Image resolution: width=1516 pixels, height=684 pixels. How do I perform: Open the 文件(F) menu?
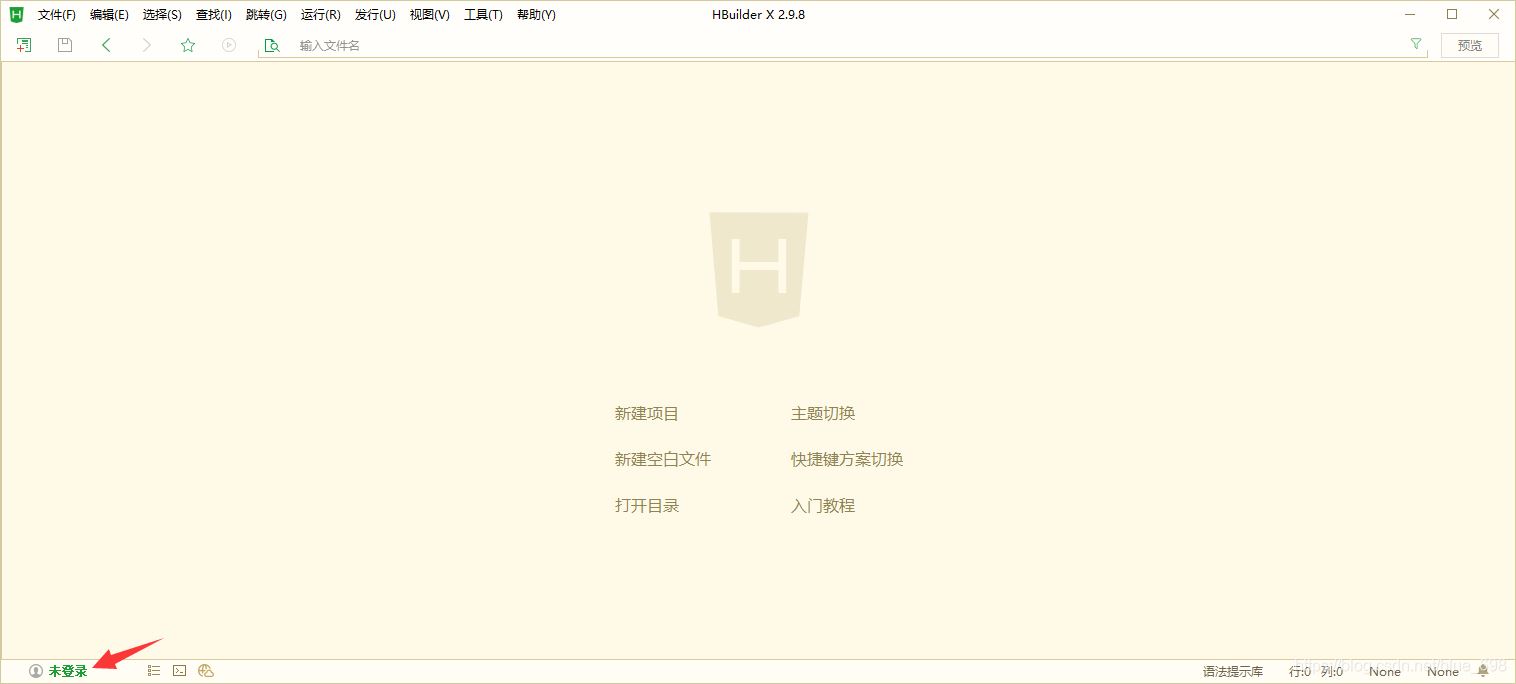55,14
